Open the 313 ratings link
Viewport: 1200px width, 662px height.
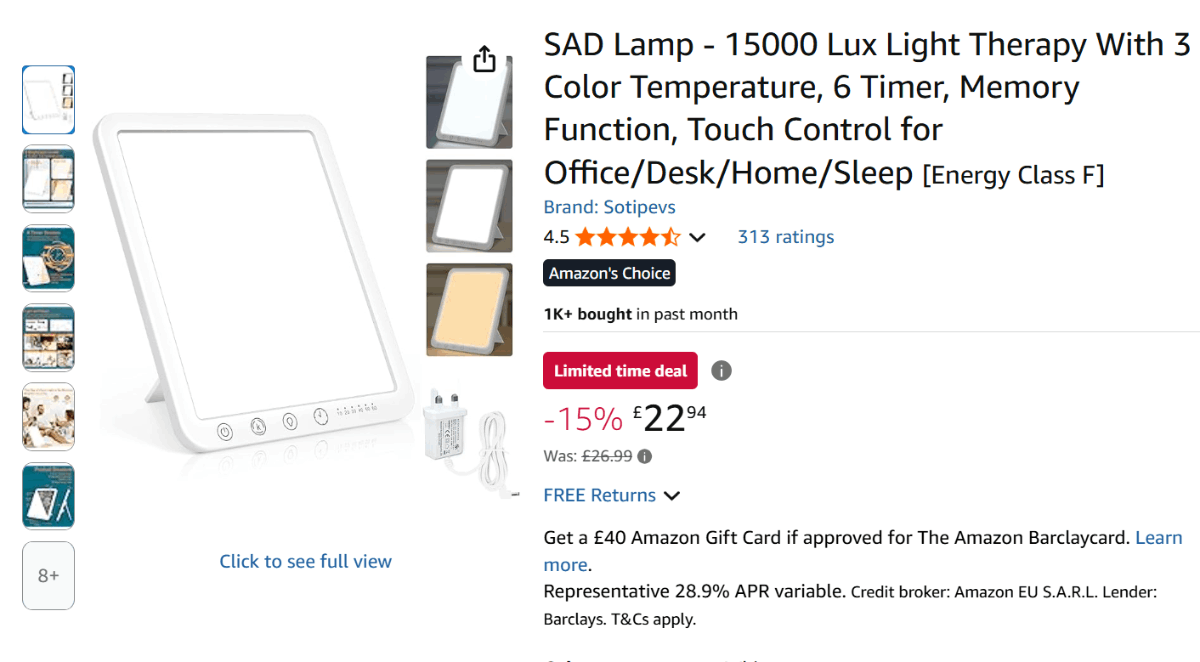785,237
